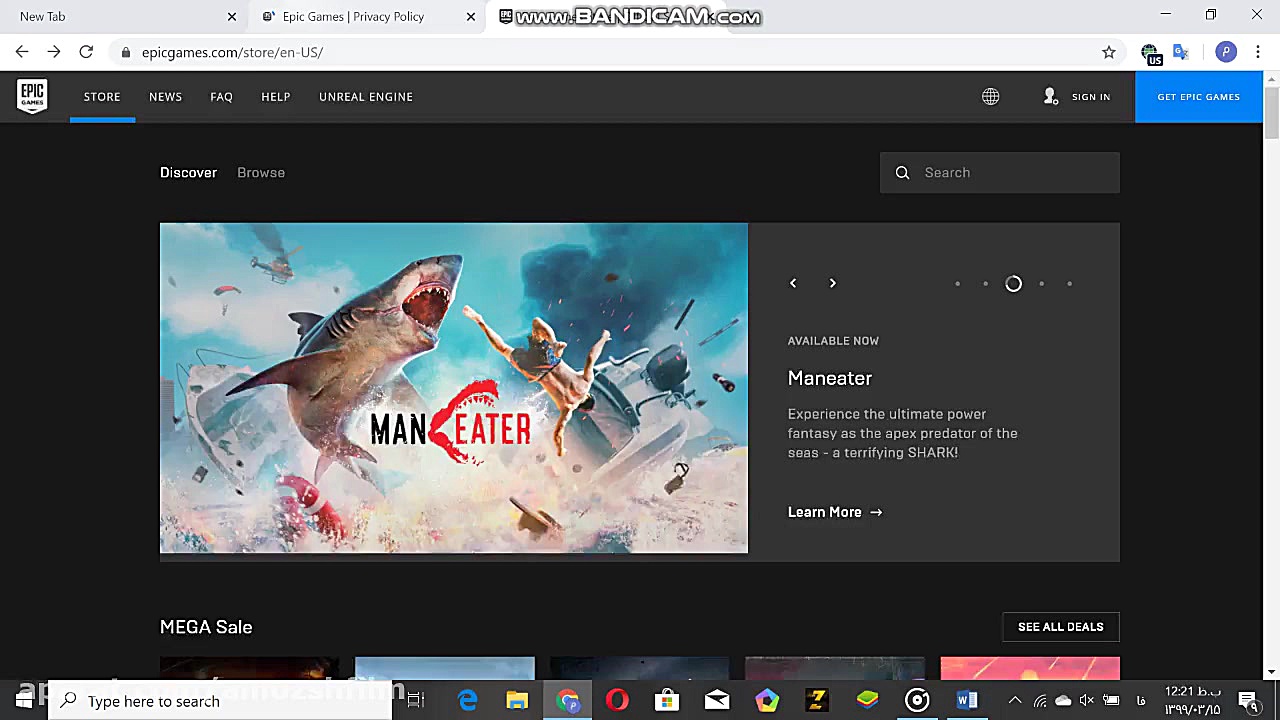Click the Maneater banner image
1280x720 pixels.
click(x=454, y=388)
